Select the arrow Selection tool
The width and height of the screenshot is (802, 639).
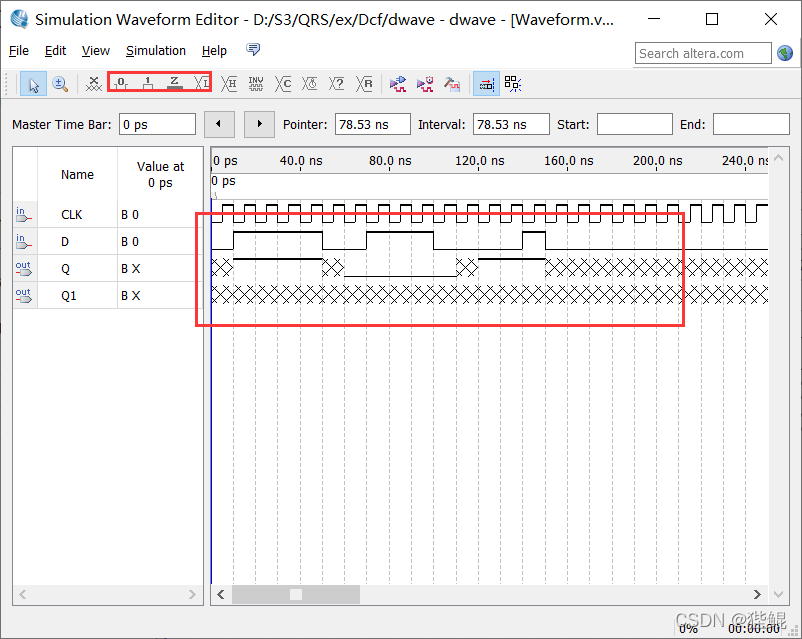pos(33,84)
